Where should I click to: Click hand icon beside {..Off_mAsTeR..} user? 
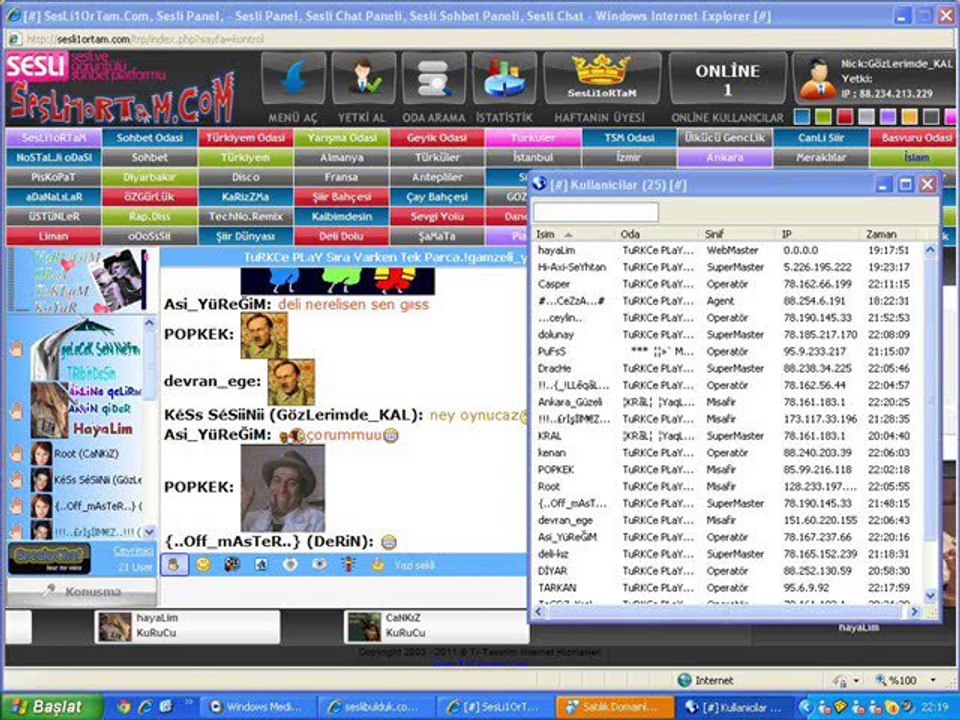click(17, 506)
